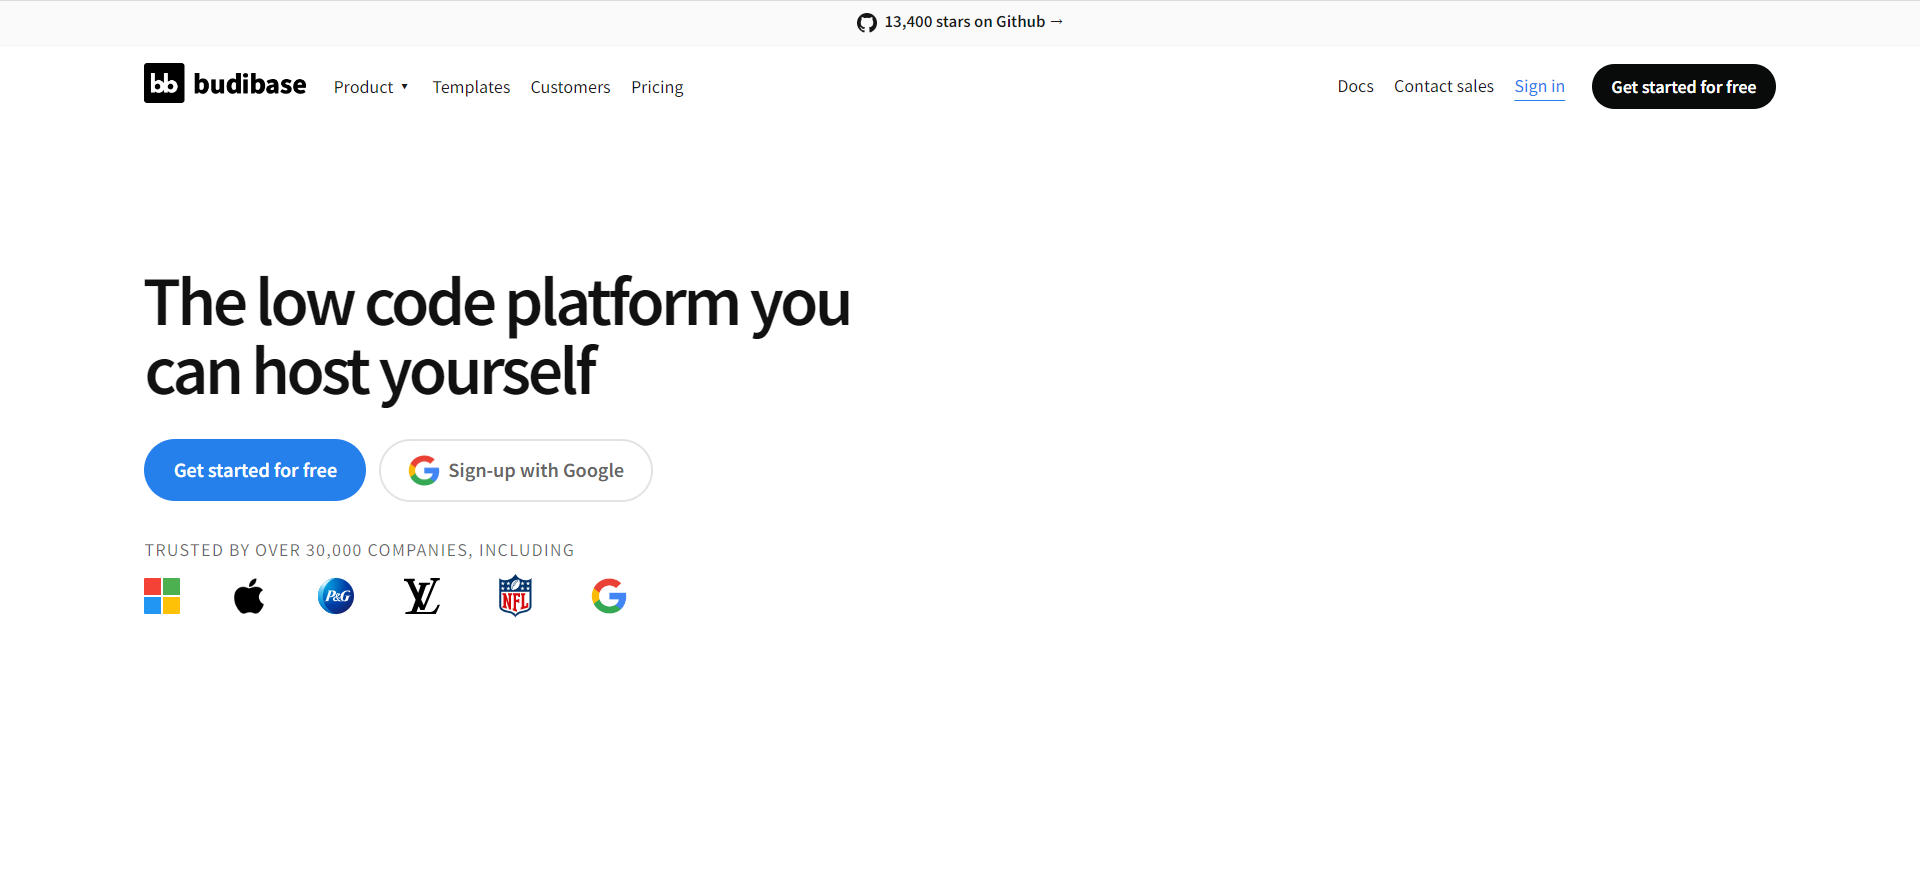Click the Louis Vuitton logo icon
Screen dimensions: 1920x877
click(x=422, y=596)
